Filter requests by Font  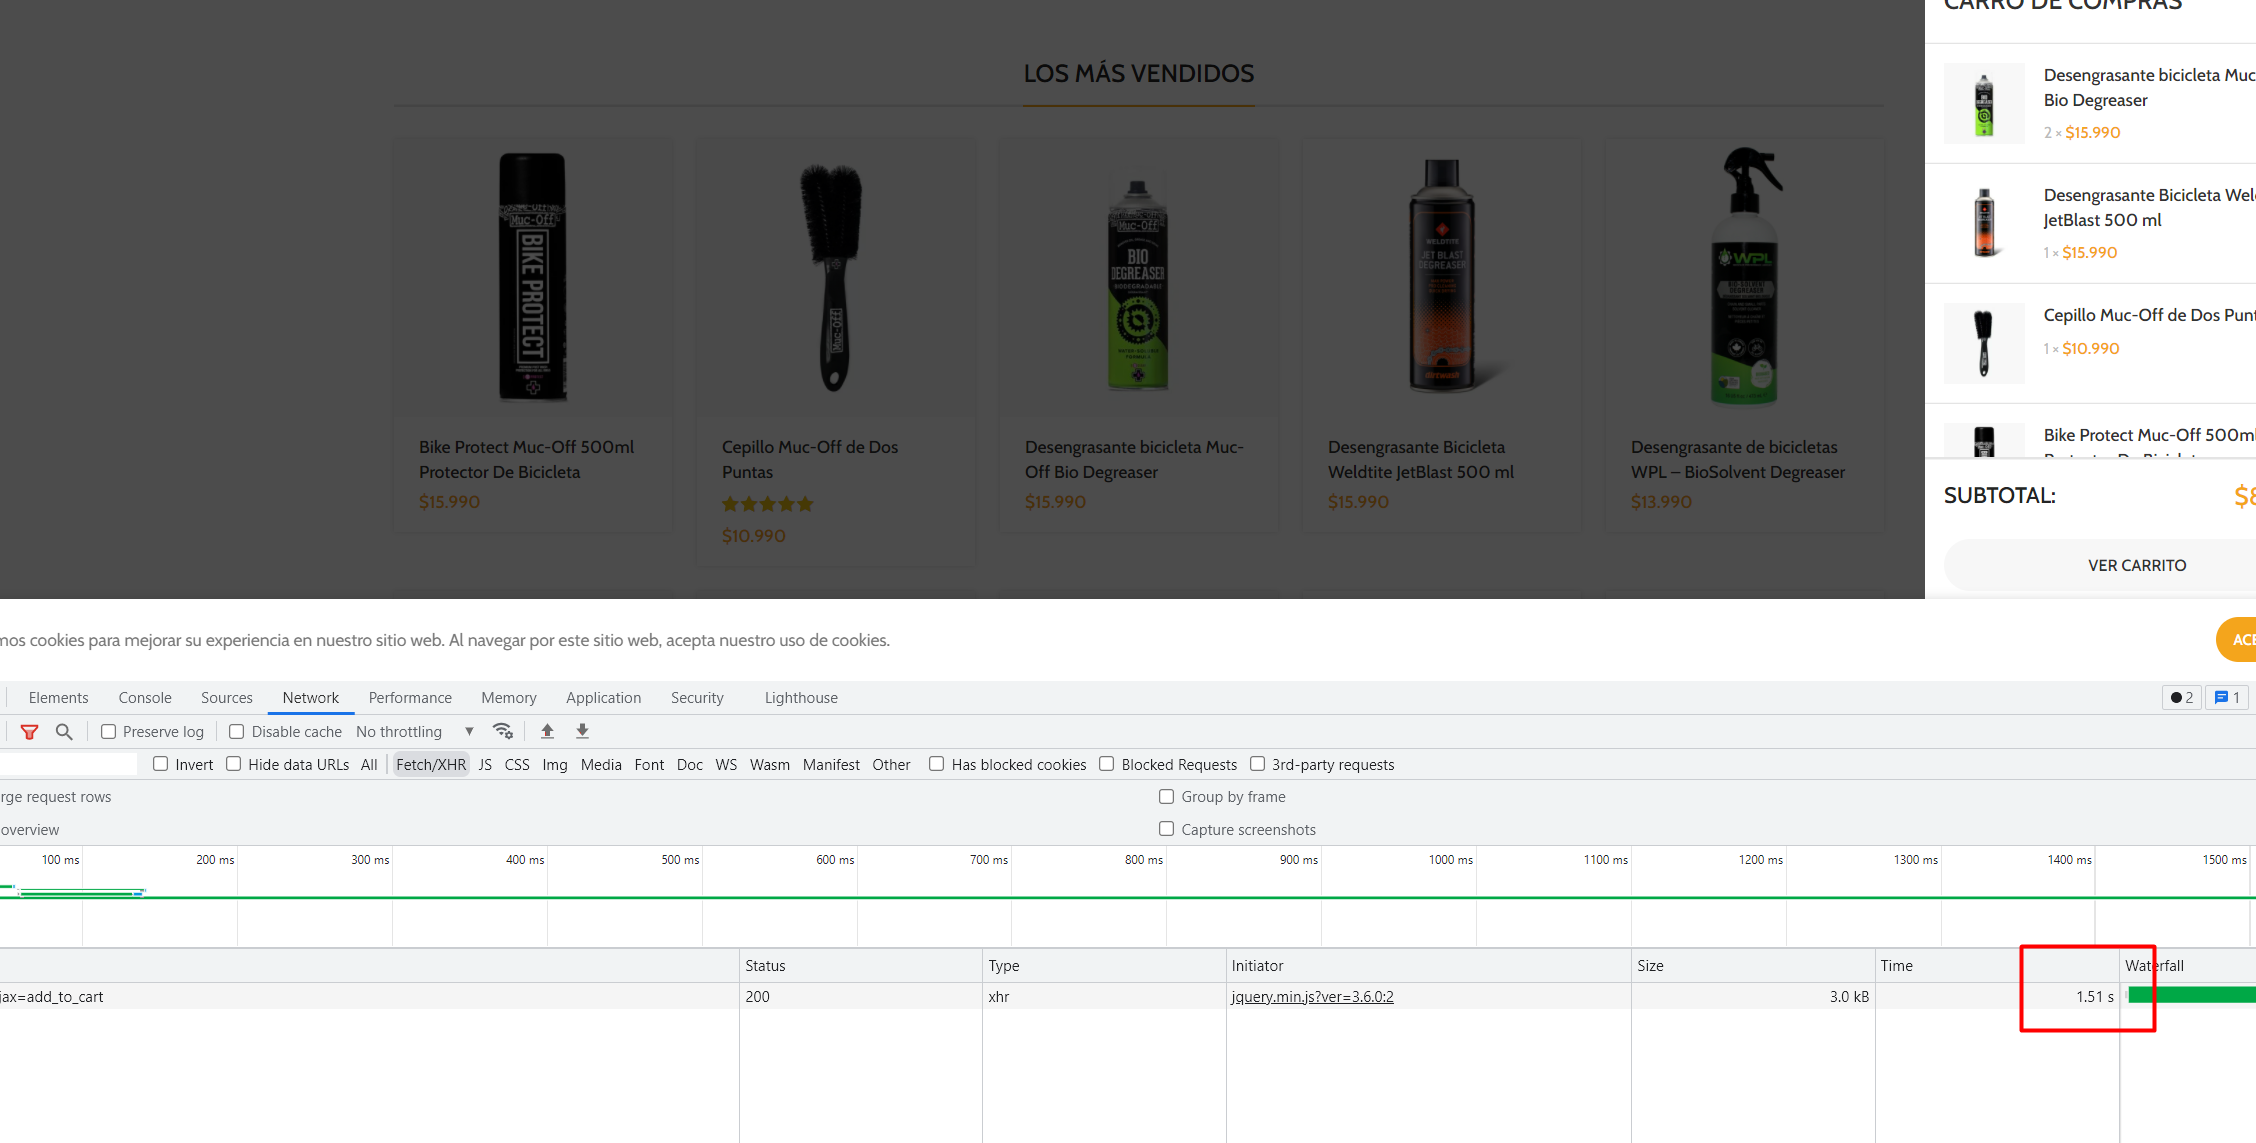point(649,765)
